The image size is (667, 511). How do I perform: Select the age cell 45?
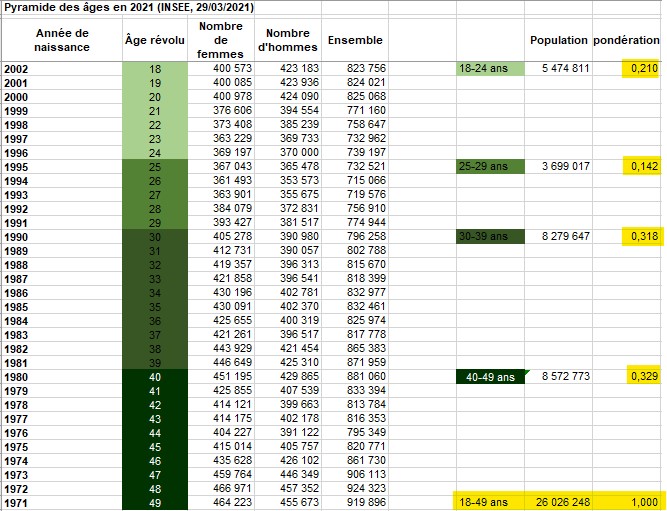[x=155, y=447]
